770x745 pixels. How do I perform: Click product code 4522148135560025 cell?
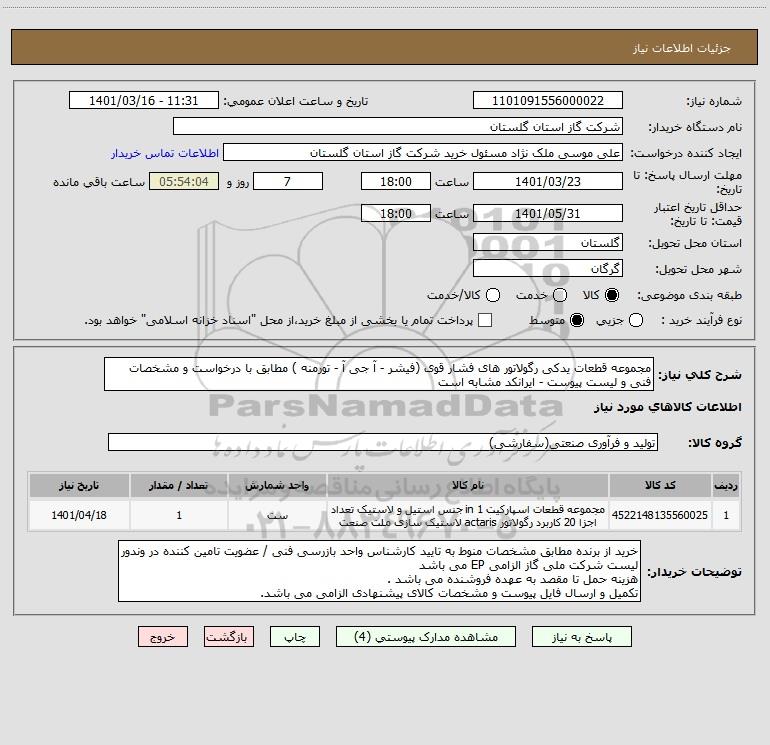pyautogui.click(x=660, y=515)
